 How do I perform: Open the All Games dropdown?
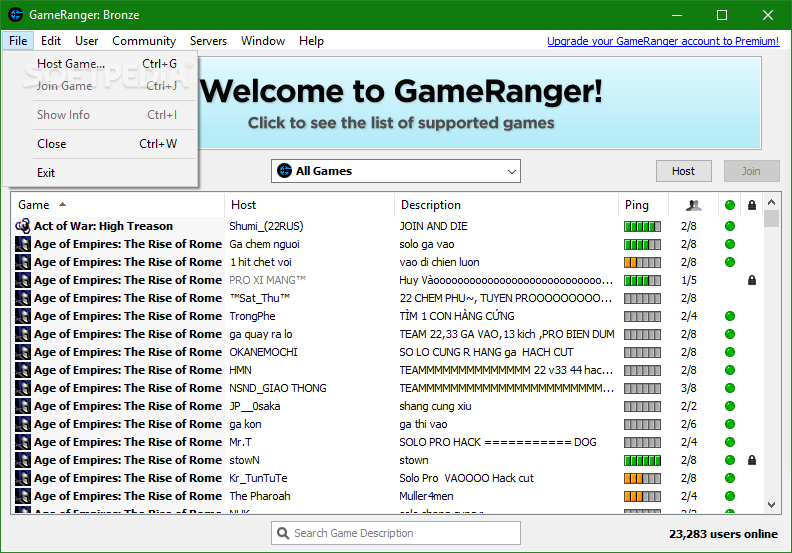coord(395,171)
